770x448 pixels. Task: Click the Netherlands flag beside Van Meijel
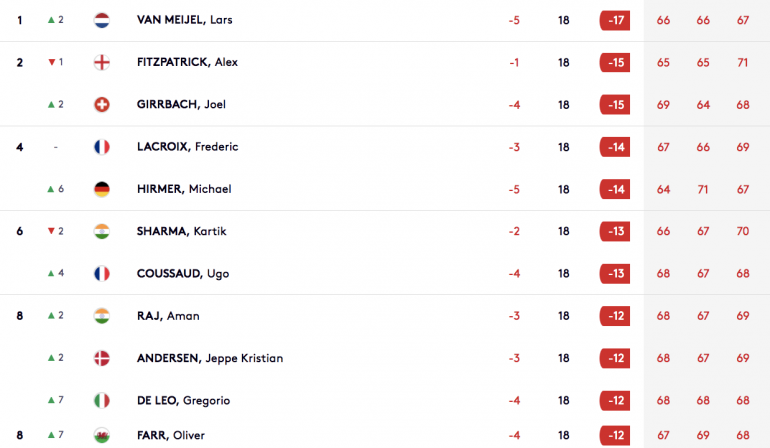102,20
